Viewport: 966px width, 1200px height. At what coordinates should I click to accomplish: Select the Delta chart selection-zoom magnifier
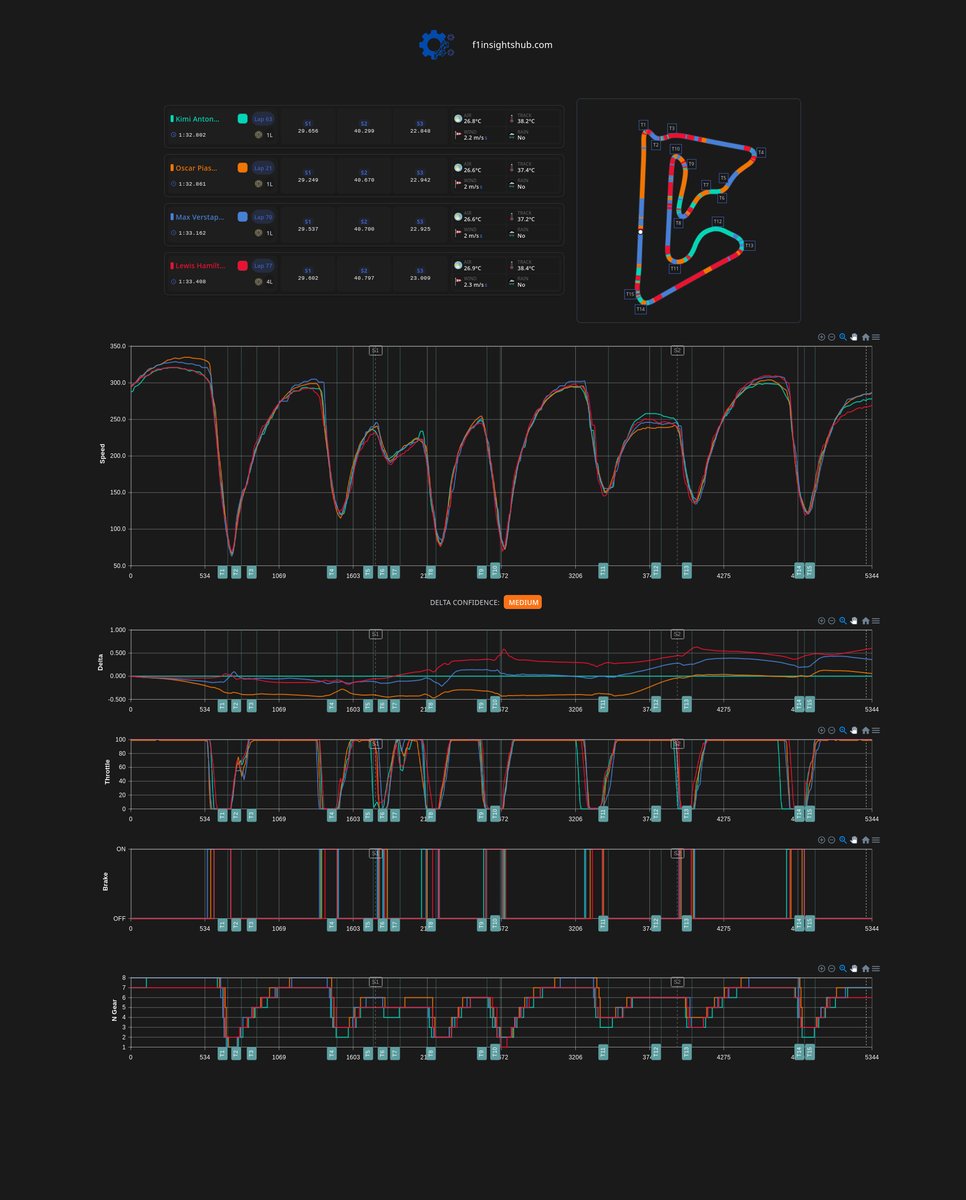pyautogui.click(x=843, y=620)
